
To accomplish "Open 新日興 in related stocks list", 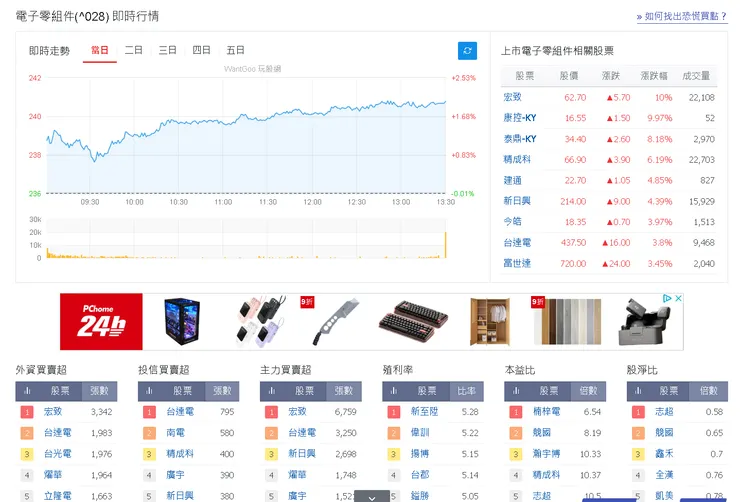I will click(517, 201).
